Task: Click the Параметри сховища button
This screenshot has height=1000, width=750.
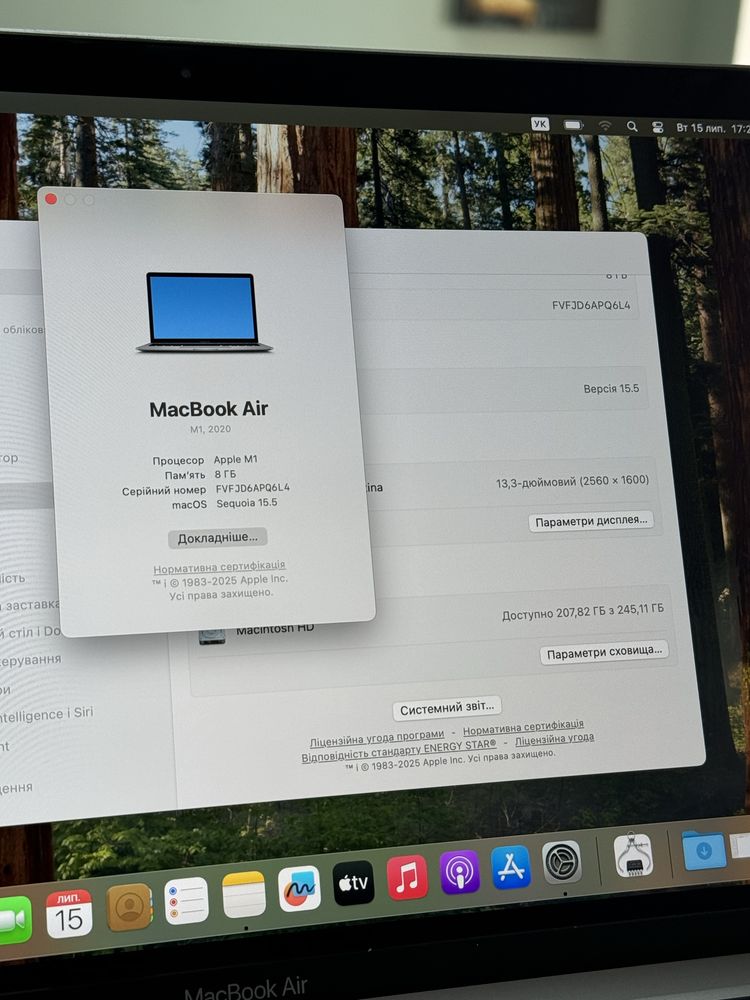Action: pos(604,652)
